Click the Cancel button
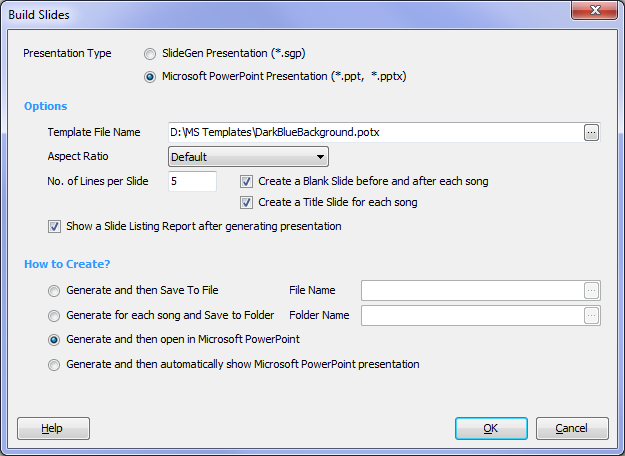Screen dimensions: 625x456 tap(572, 428)
